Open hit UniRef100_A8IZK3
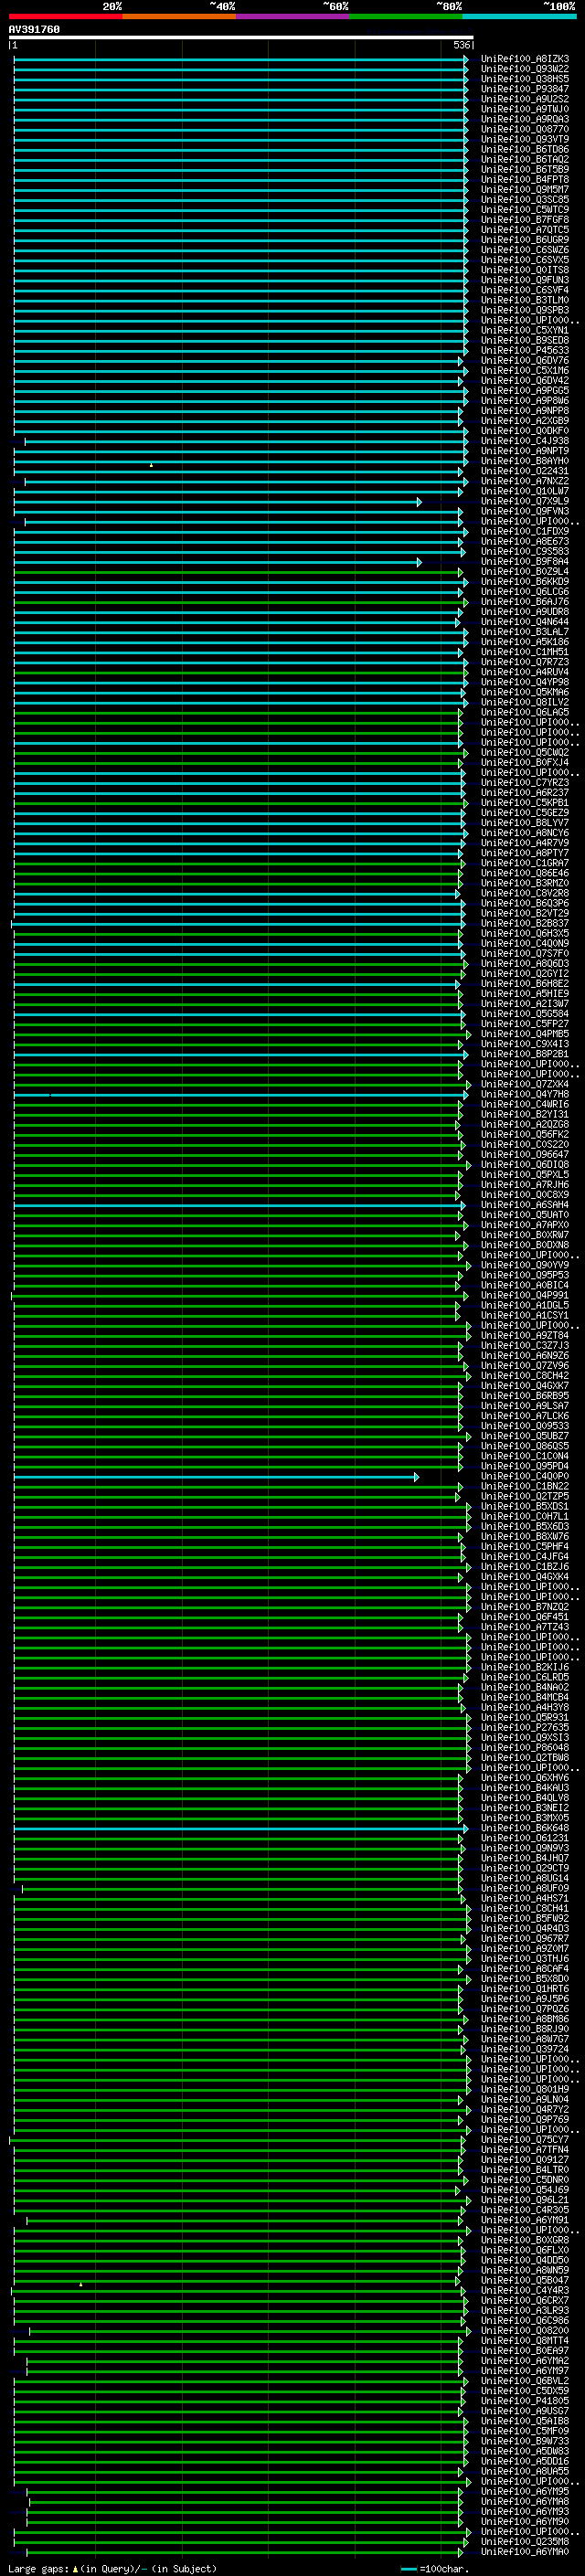 tap(525, 59)
